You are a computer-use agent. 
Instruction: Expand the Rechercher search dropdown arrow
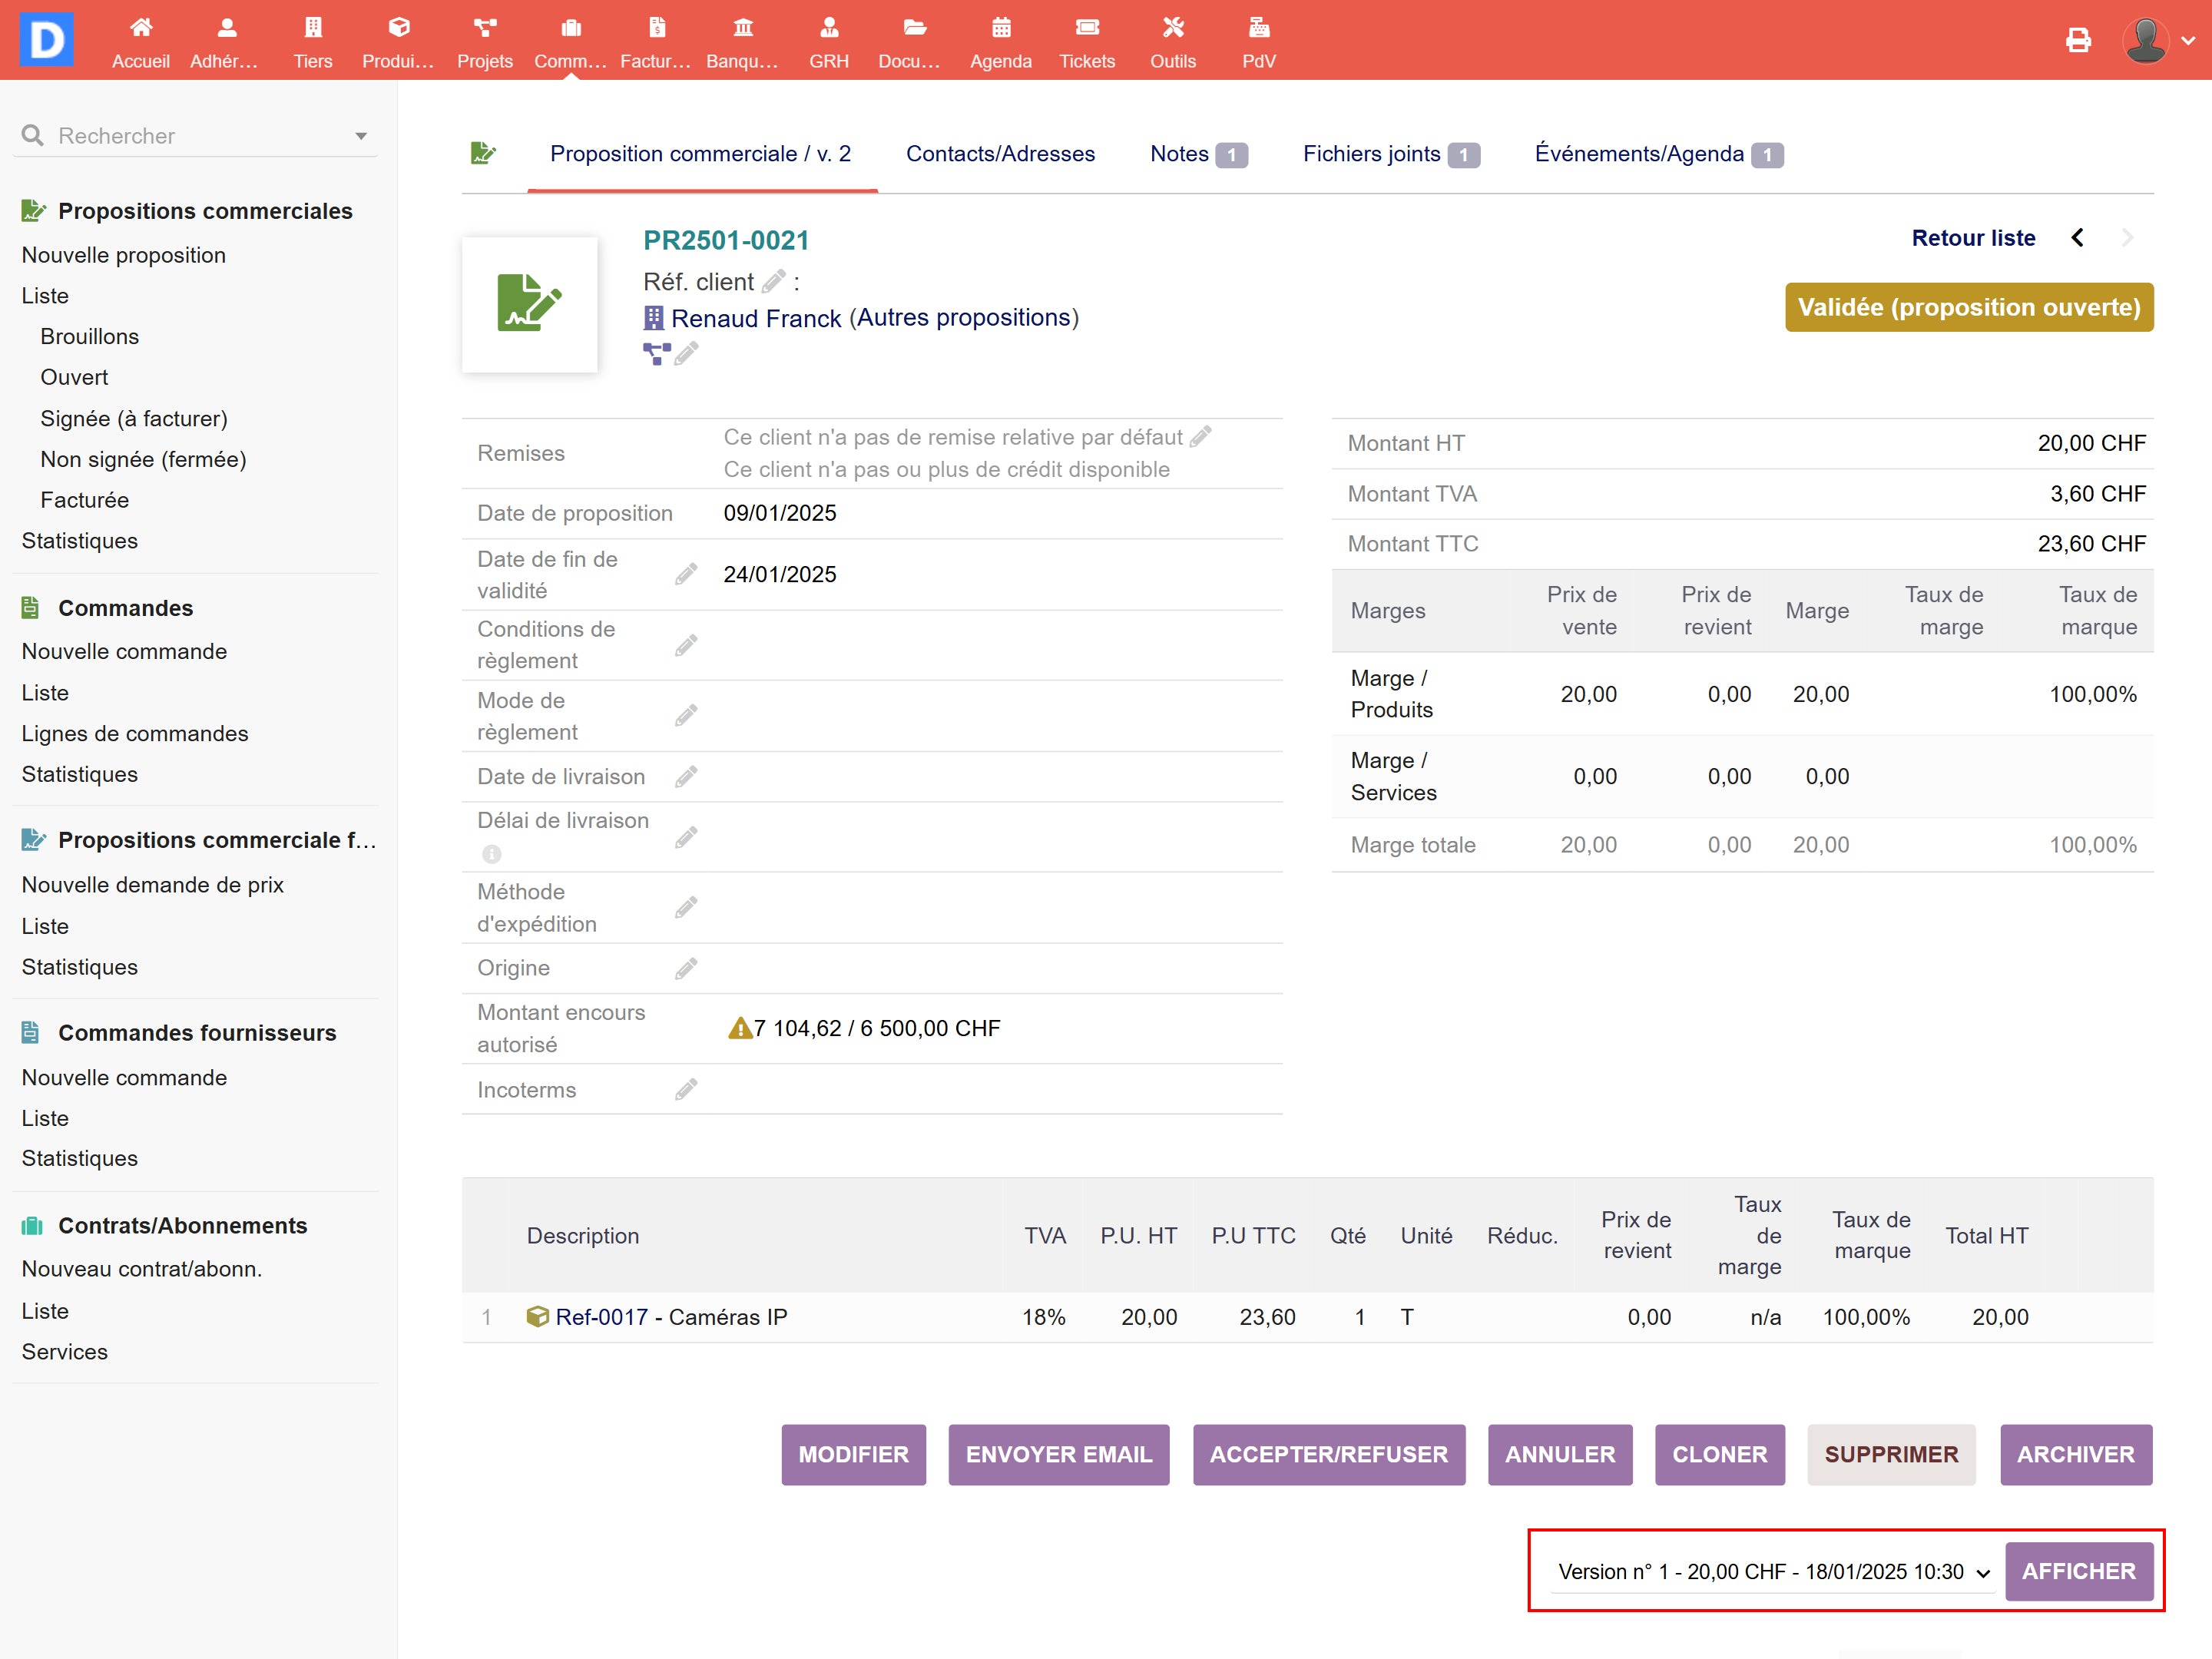tap(361, 136)
